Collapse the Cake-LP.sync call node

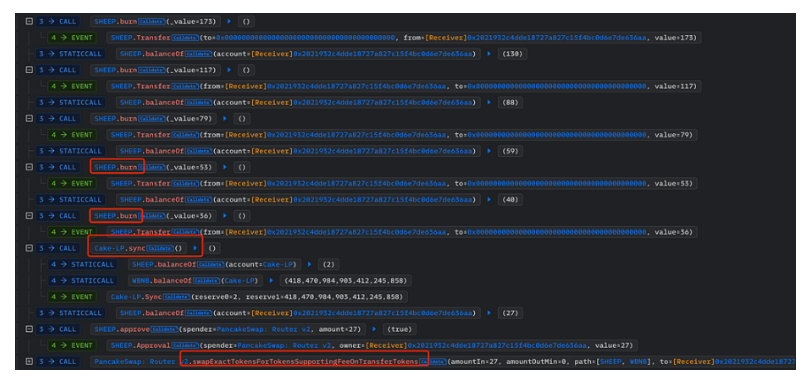click(x=29, y=248)
